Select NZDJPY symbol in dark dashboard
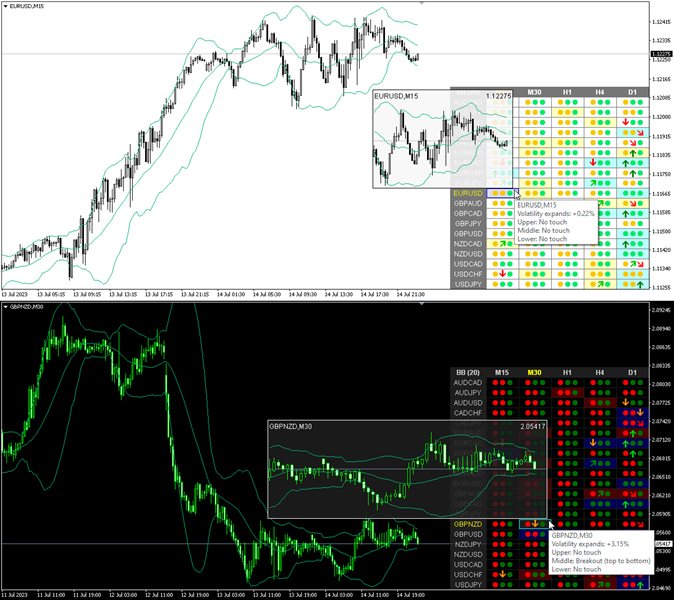 (x=468, y=544)
